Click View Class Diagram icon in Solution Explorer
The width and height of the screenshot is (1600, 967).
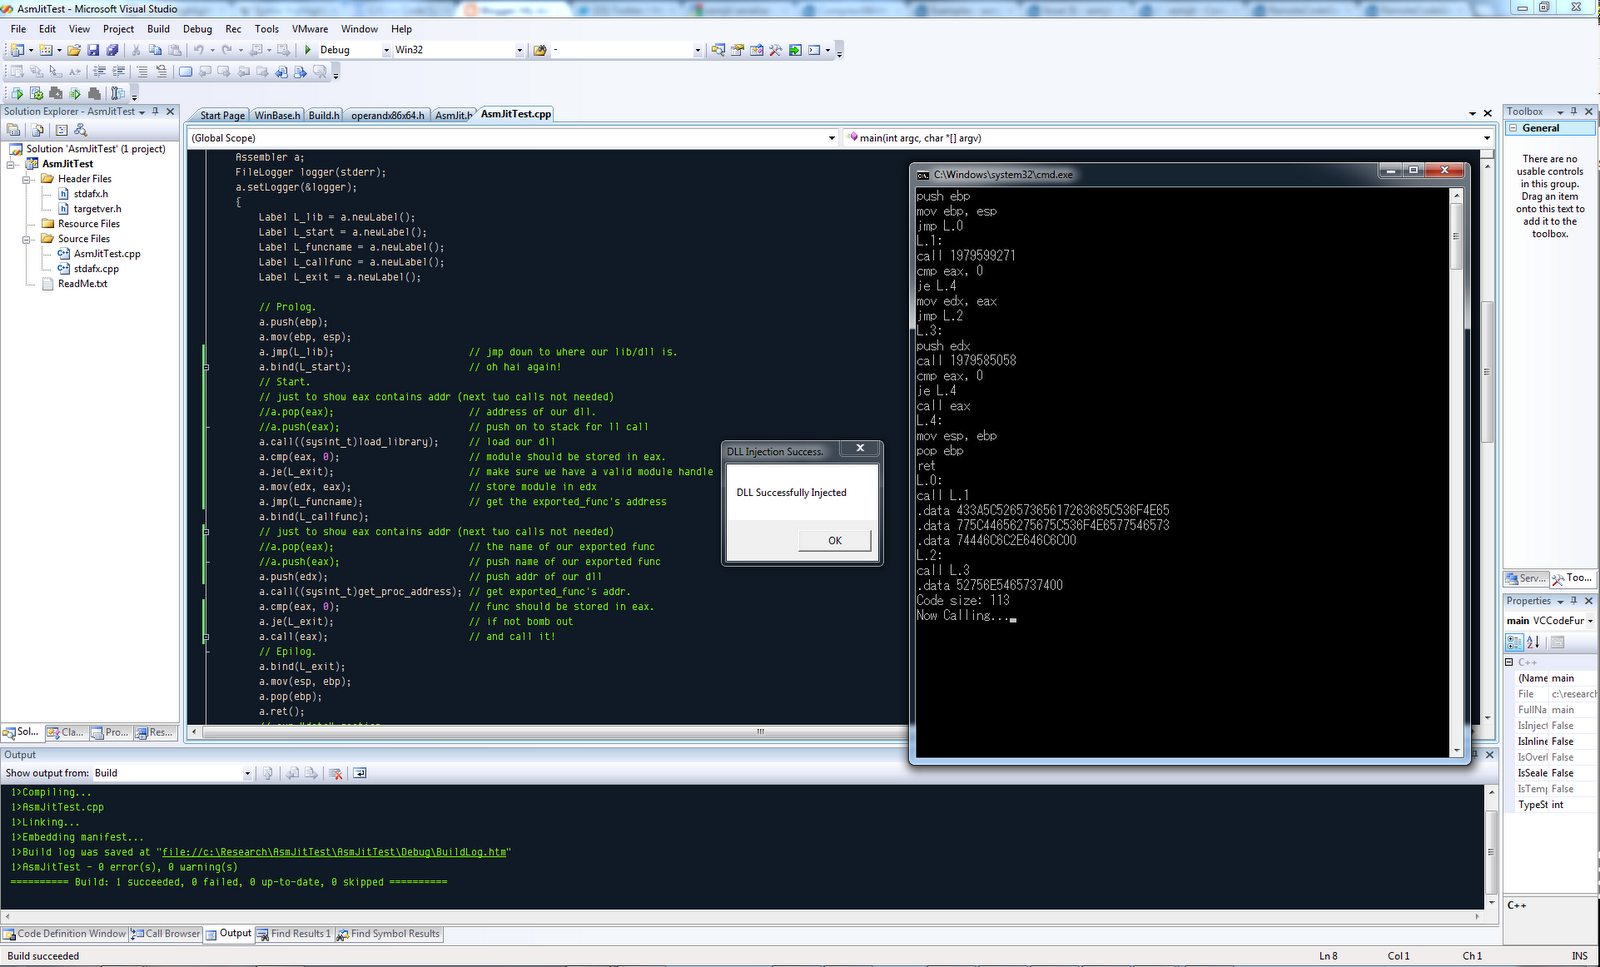80,130
